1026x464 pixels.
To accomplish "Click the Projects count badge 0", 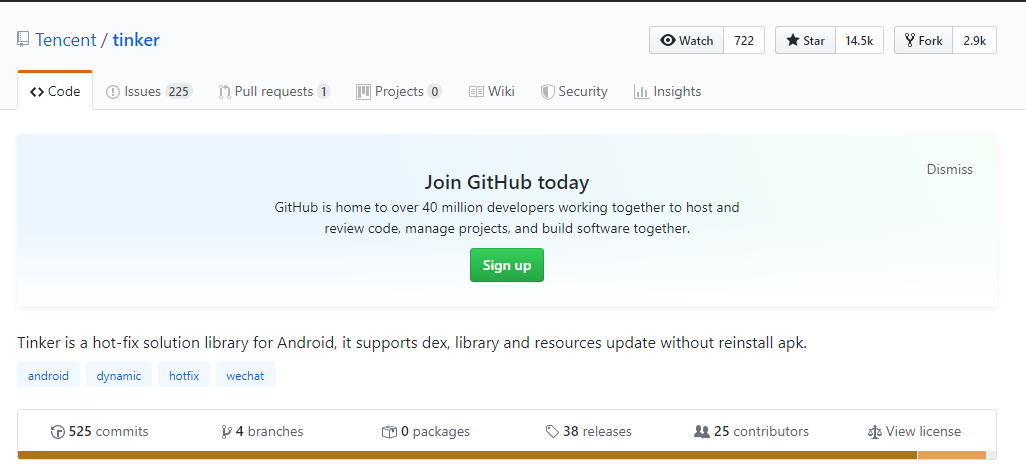I will [434, 92].
